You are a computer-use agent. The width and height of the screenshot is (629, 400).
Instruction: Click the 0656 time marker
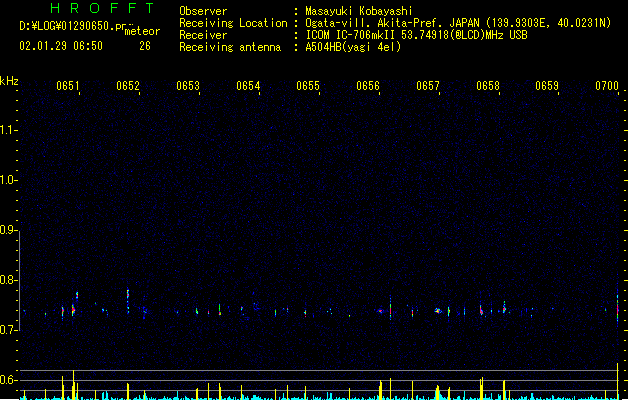[x=368, y=86]
